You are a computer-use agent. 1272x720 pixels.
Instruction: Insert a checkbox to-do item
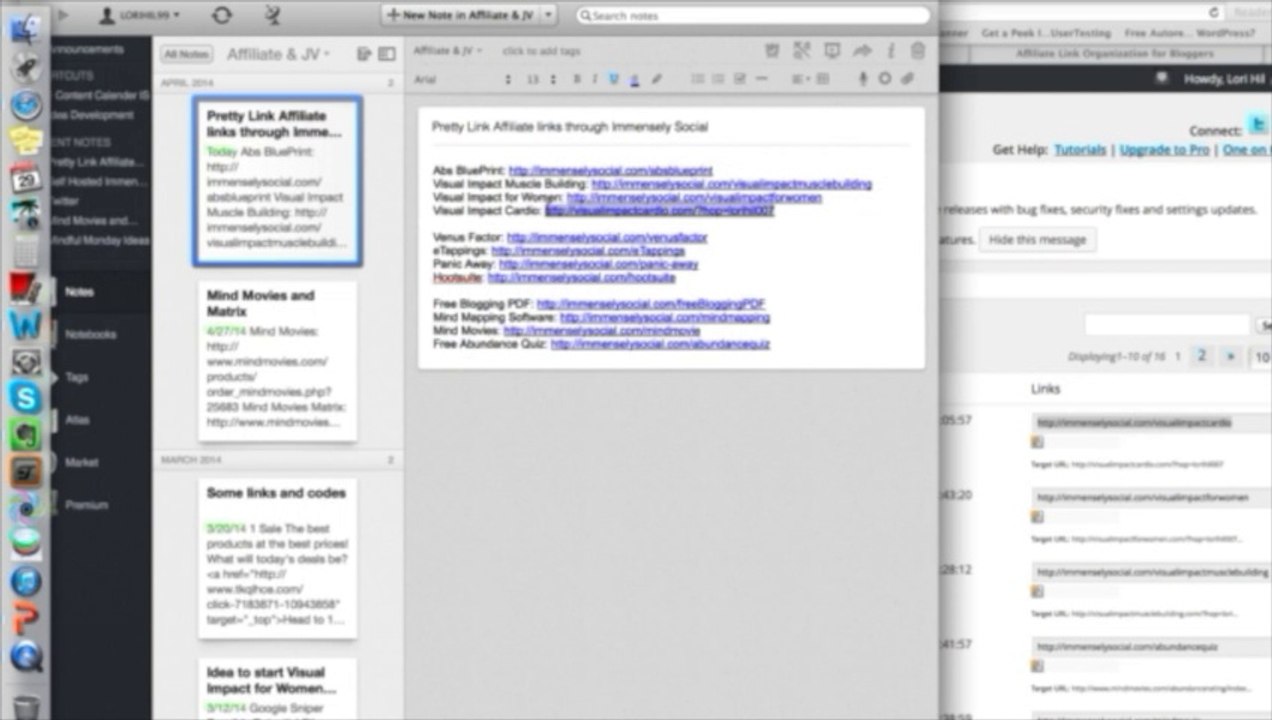point(740,79)
